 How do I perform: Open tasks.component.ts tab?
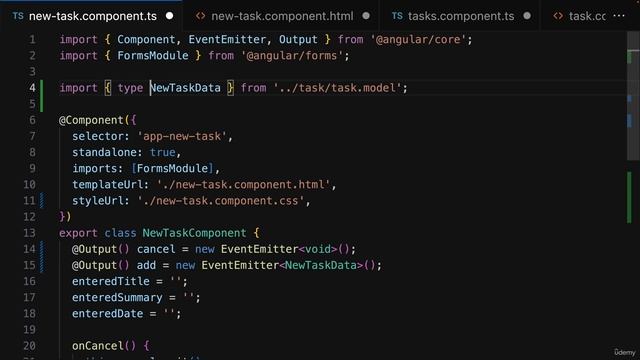coord(461,16)
